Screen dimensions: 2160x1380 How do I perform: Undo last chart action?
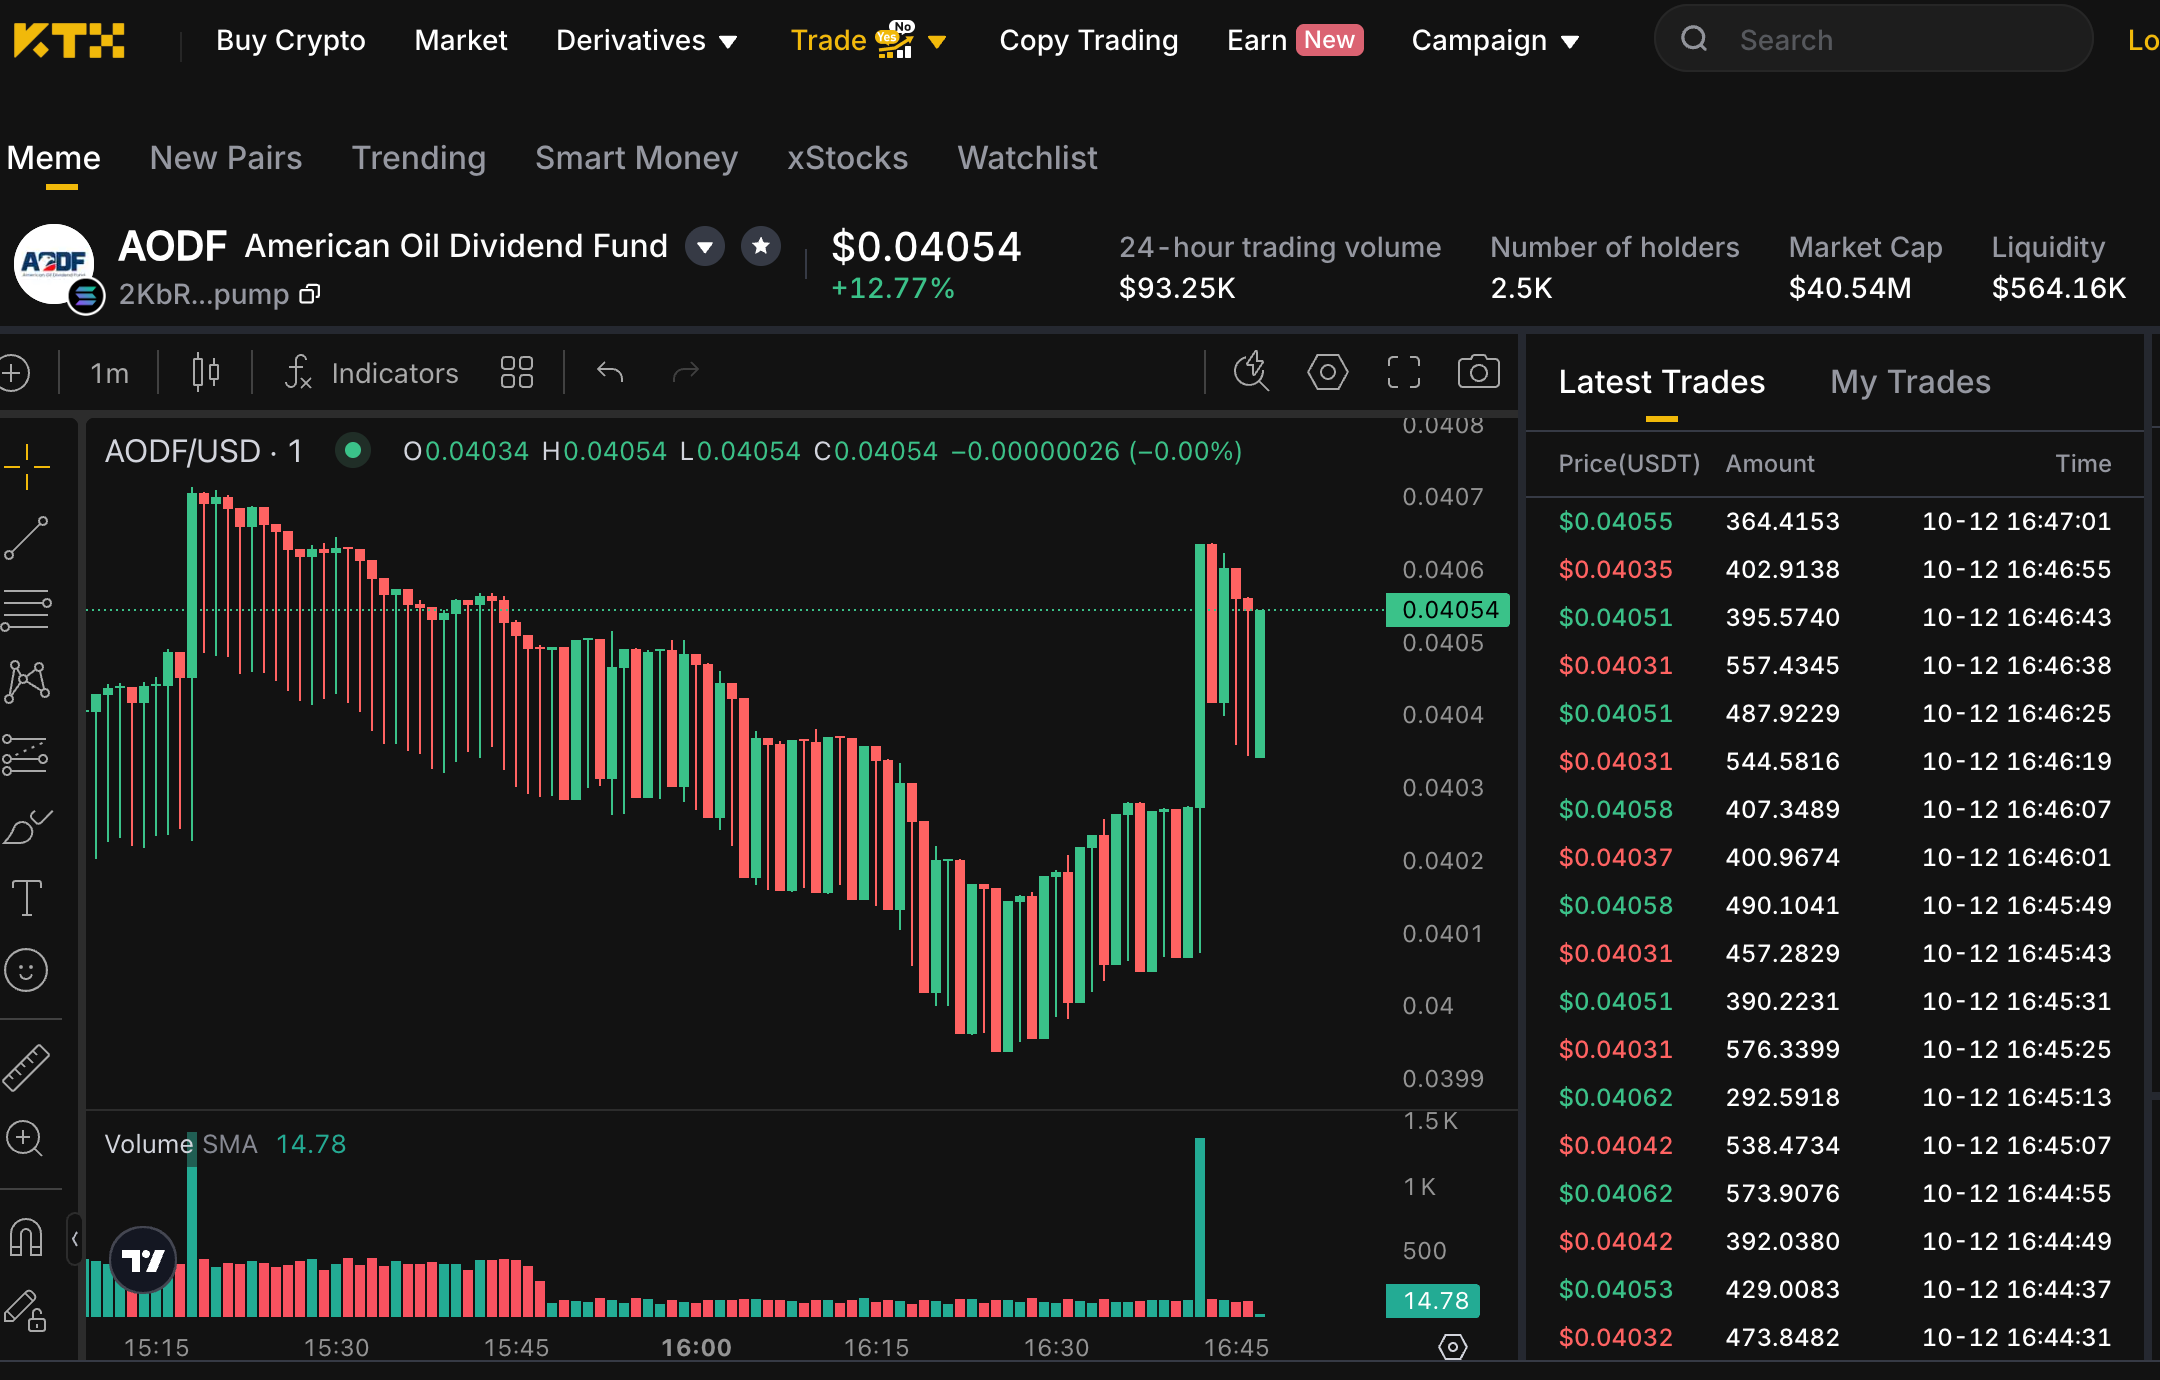tap(610, 372)
